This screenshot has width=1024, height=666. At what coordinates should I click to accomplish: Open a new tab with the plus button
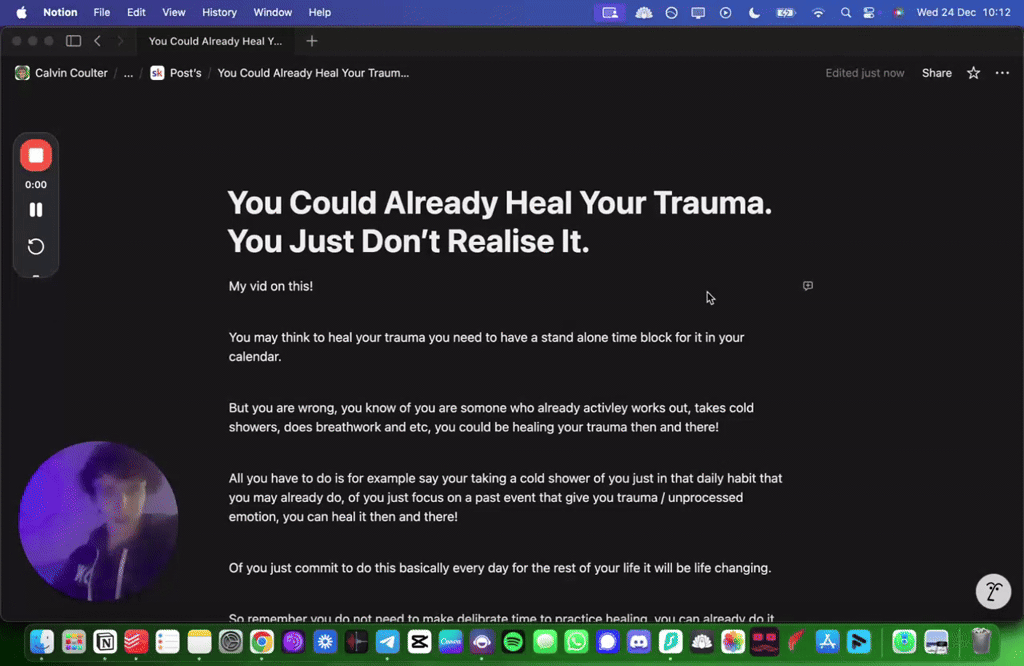[x=310, y=42]
